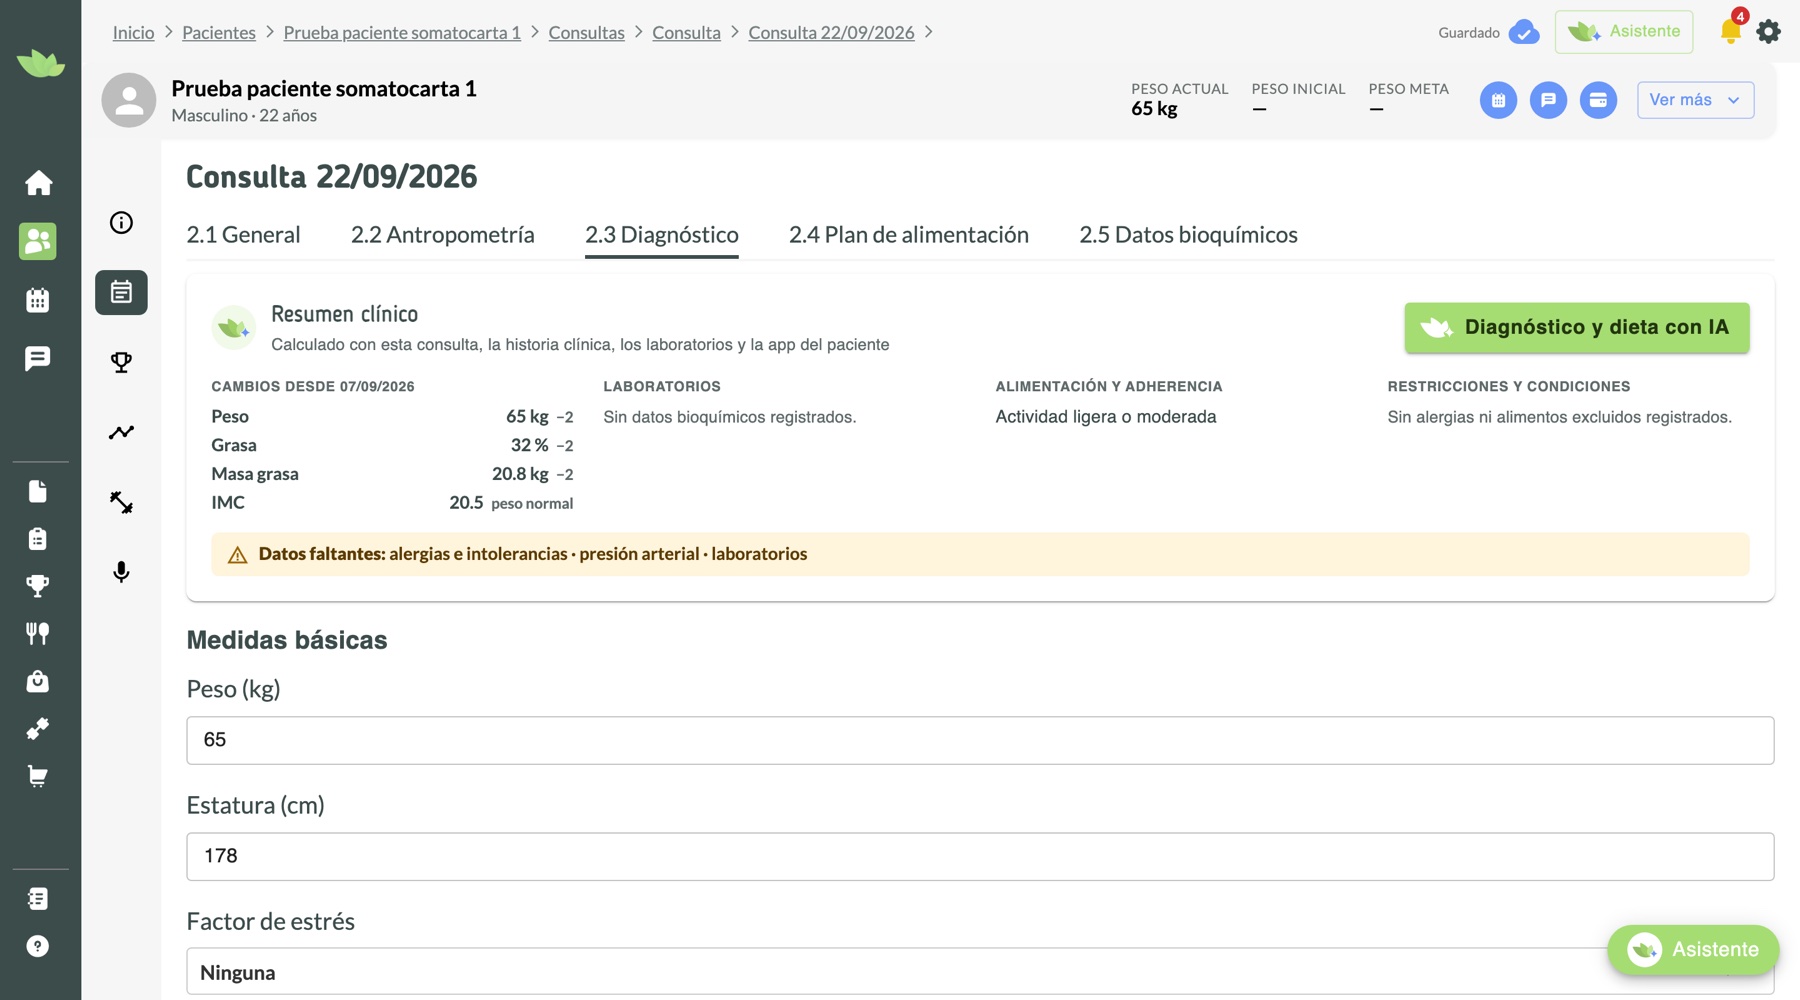Screen dimensions: 1800x1000
Task: Open the chat messages icon in sidebar
Action: click(x=38, y=358)
